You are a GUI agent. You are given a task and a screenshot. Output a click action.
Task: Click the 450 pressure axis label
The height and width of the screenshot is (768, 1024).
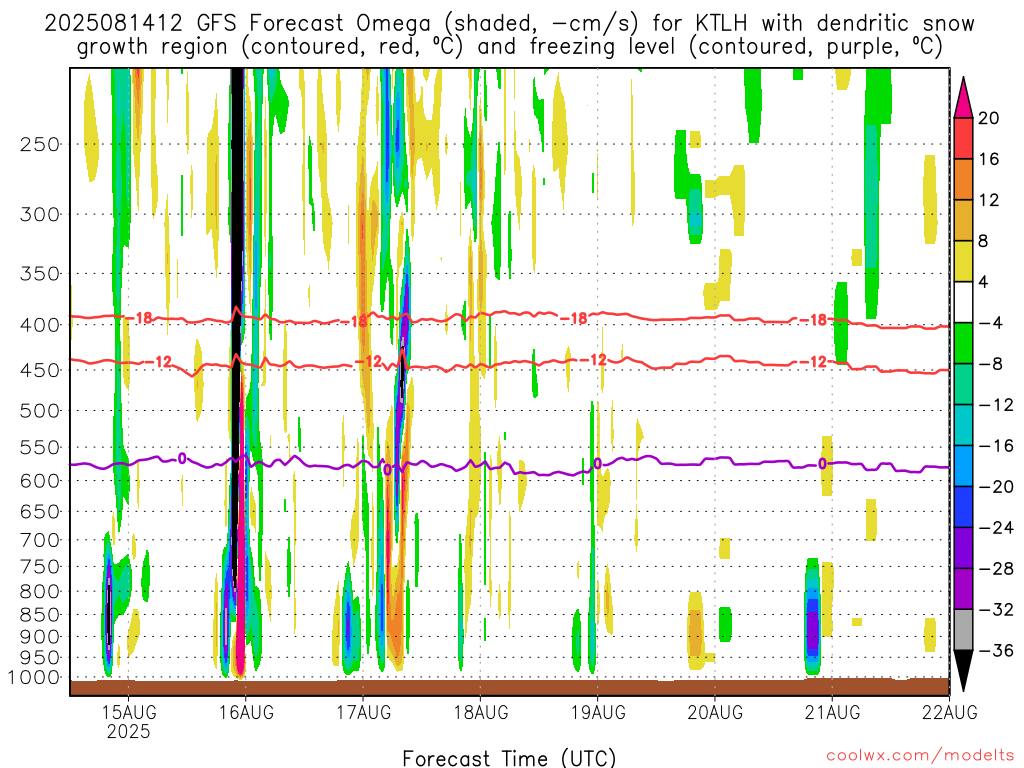(x=40, y=370)
